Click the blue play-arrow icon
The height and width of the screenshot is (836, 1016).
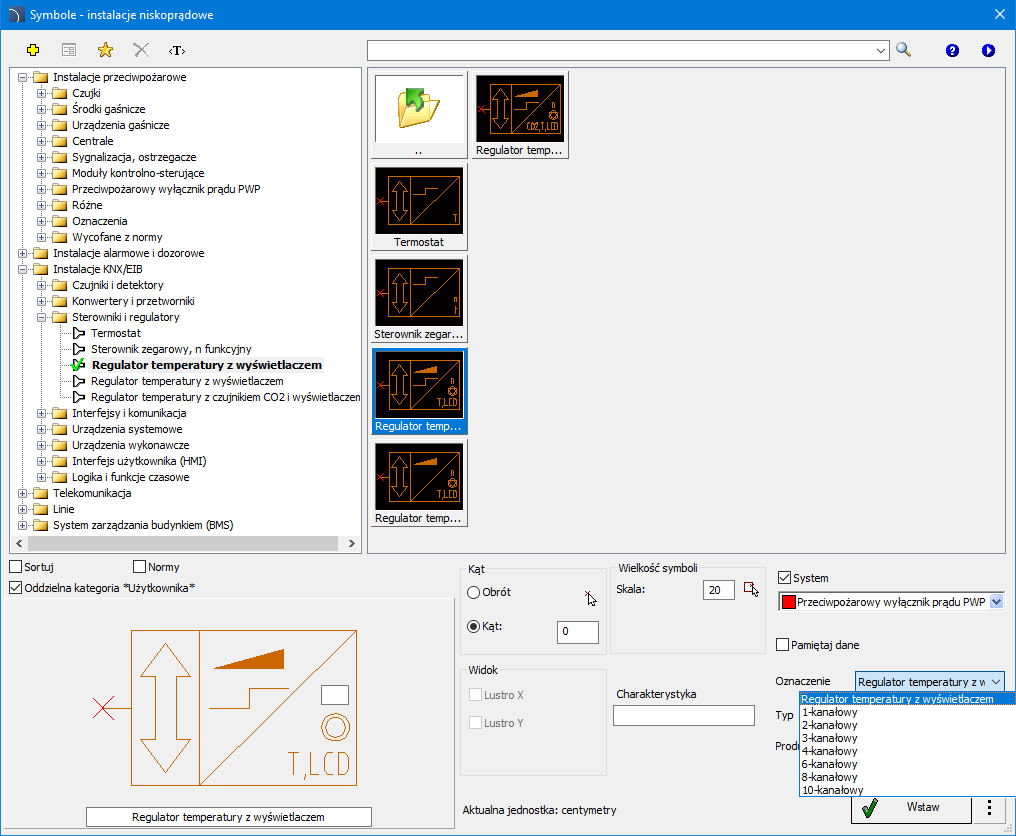click(x=988, y=51)
